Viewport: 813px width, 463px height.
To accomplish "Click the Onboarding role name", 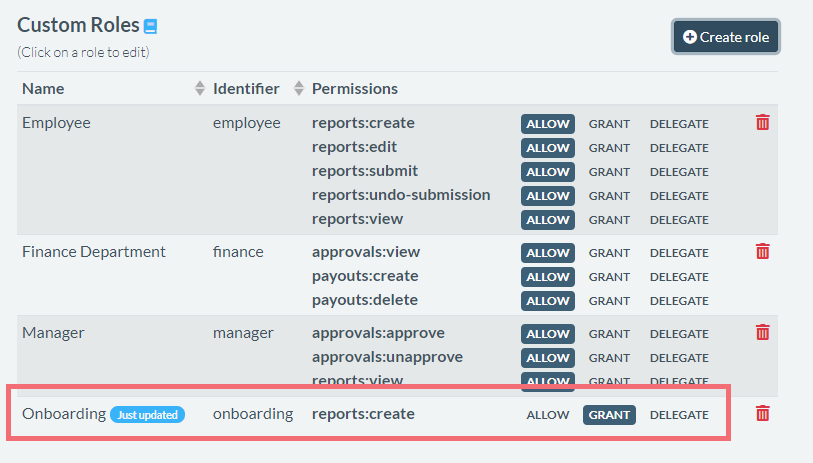I will point(63,414).
